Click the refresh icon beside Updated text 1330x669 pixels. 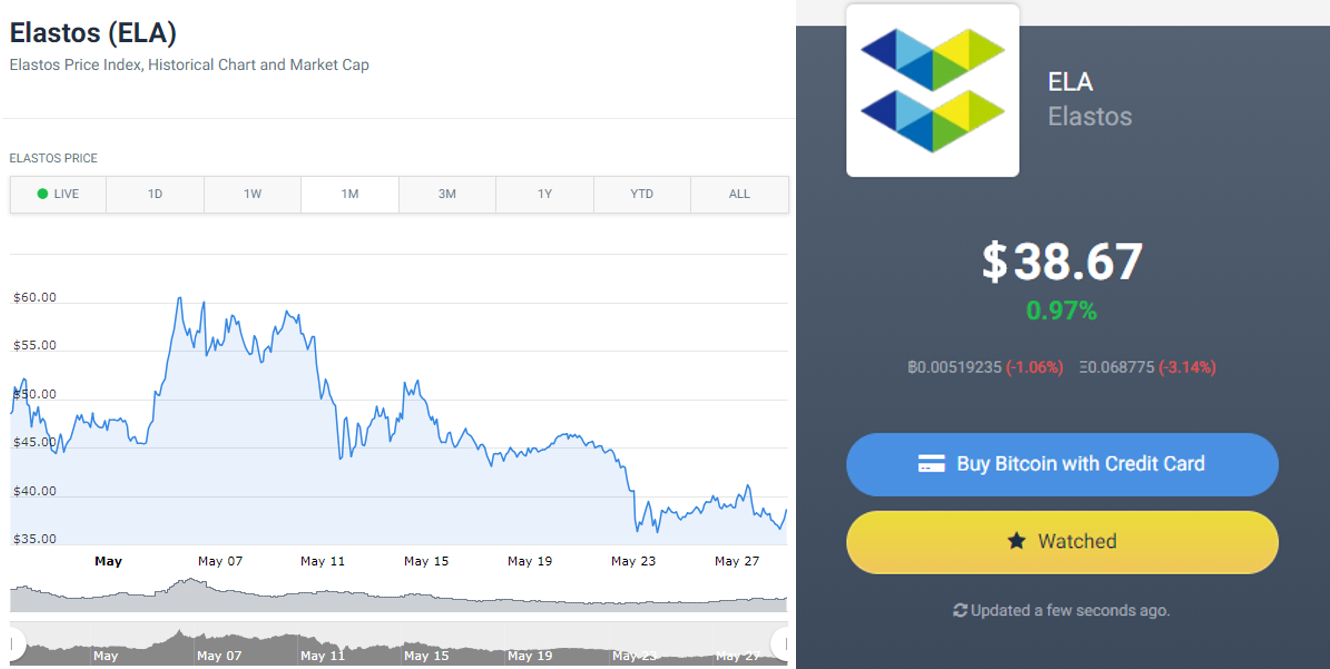(960, 610)
